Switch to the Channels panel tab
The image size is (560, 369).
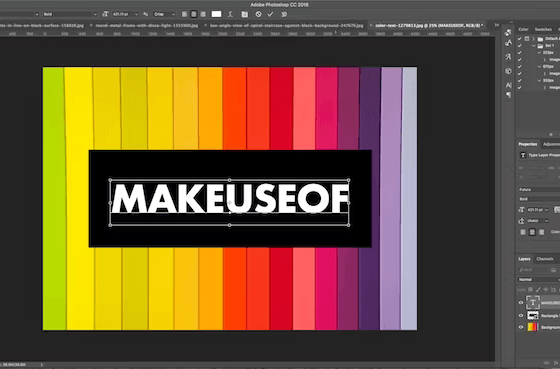pyautogui.click(x=545, y=259)
